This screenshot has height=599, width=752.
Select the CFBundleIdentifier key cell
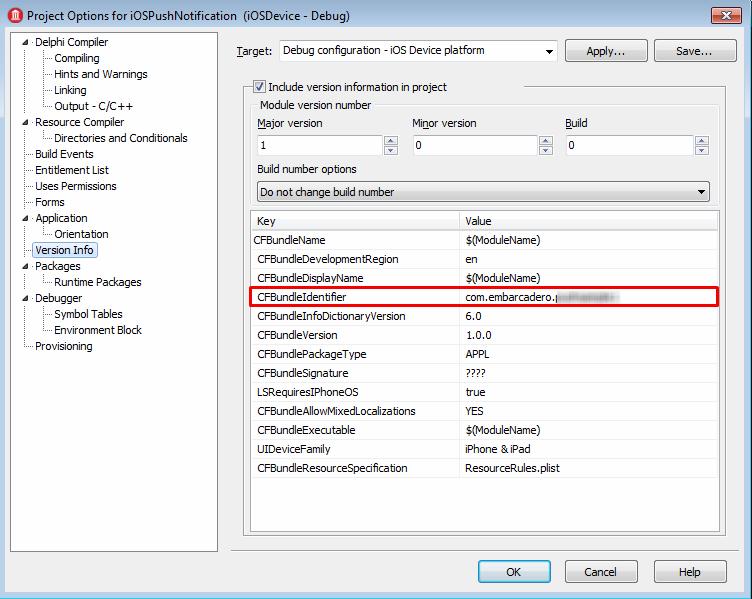pyautogui.click(x=355, y=297)
